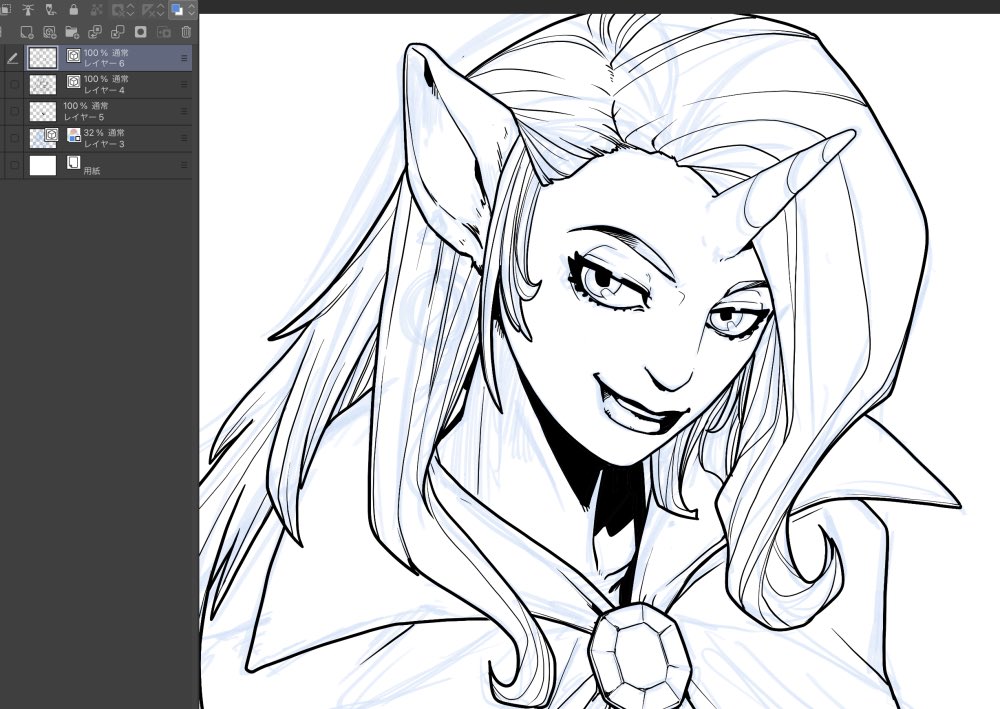This screenshot has width=1000, height=709.
Task: Click the apply mask to layer icon
Action: point(164,32)
